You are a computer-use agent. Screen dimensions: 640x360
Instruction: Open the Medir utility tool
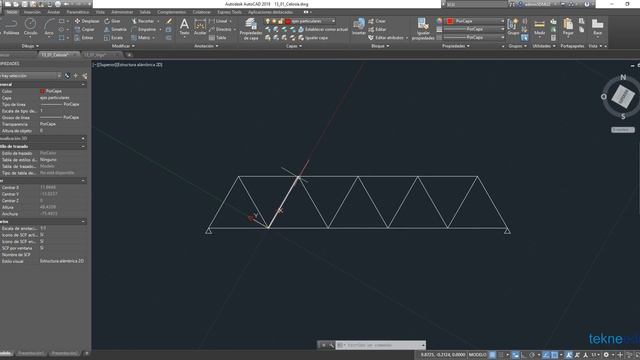click(x=540, y=27)
